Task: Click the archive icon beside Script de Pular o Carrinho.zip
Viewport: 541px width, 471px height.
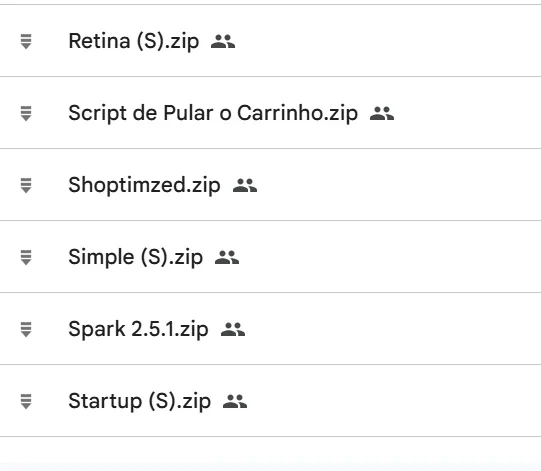Action: coord(26,114)
